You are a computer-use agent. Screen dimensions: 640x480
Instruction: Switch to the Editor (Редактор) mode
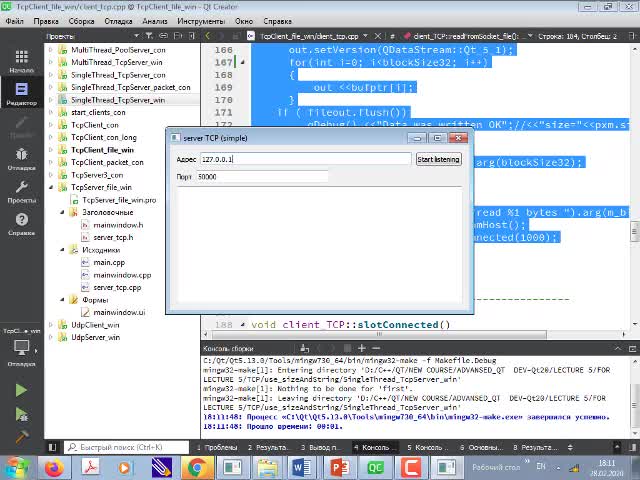coord(22,94)
